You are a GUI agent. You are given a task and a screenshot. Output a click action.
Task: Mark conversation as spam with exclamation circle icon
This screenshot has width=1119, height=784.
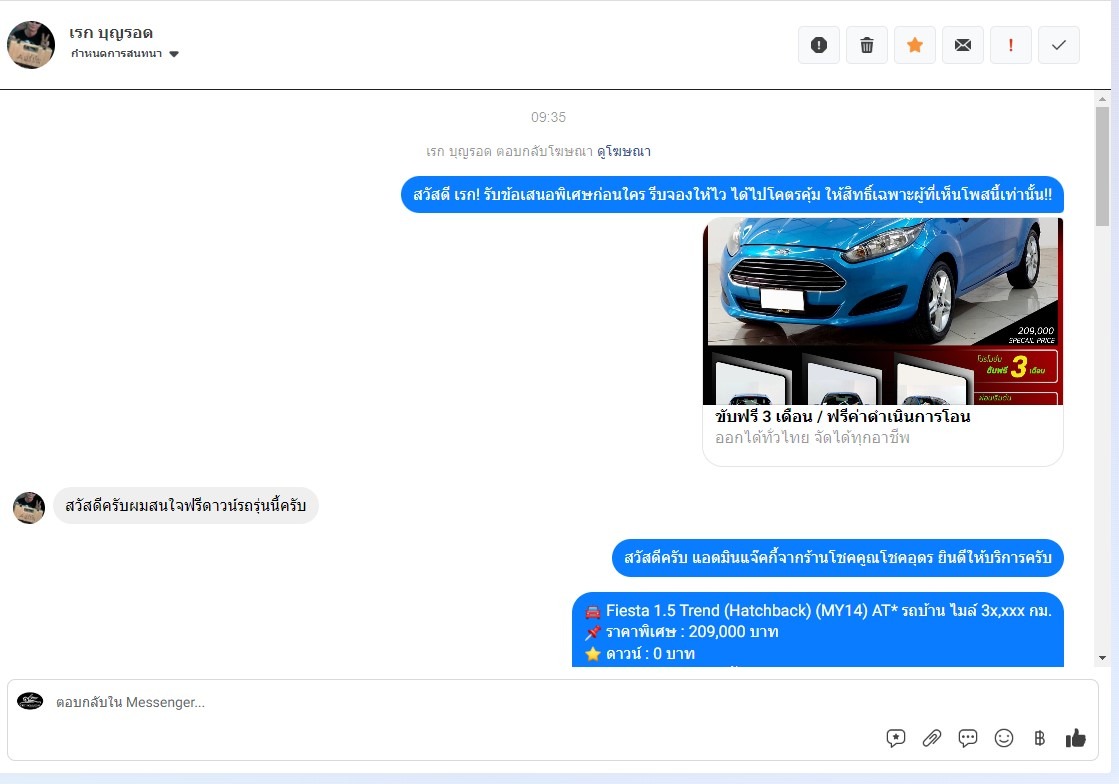click(819, 45)
